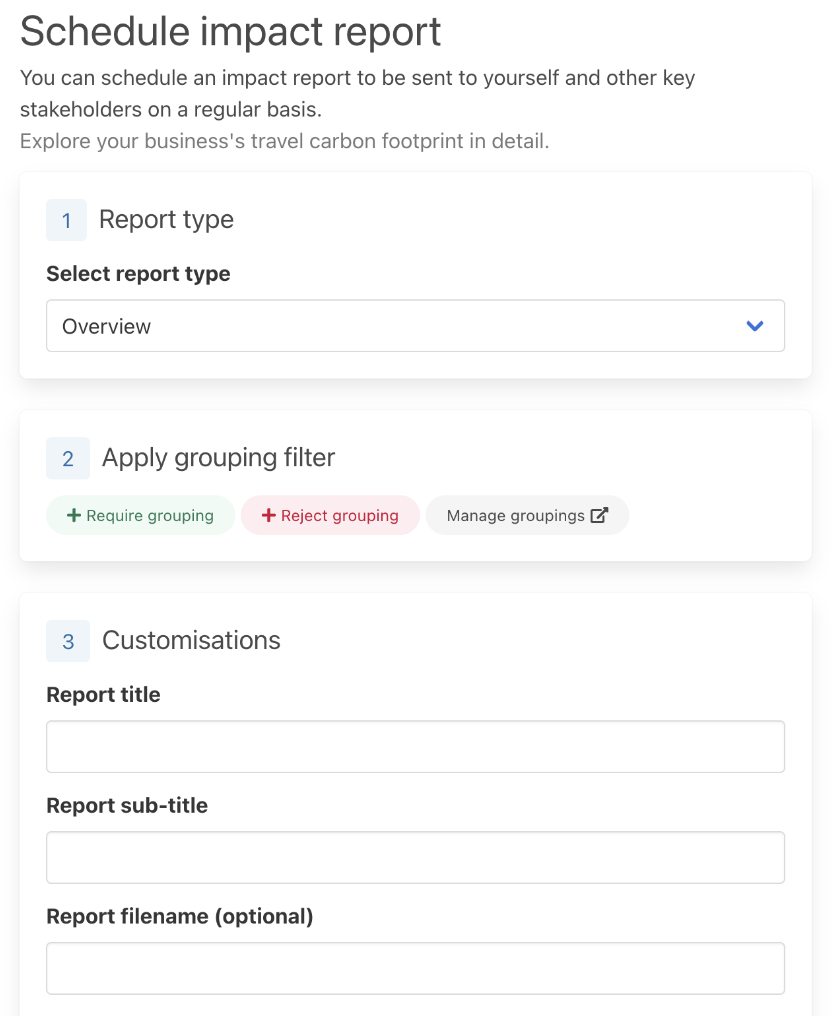Click the "Report title" field label
The image size is (838, 1016).
103,695
